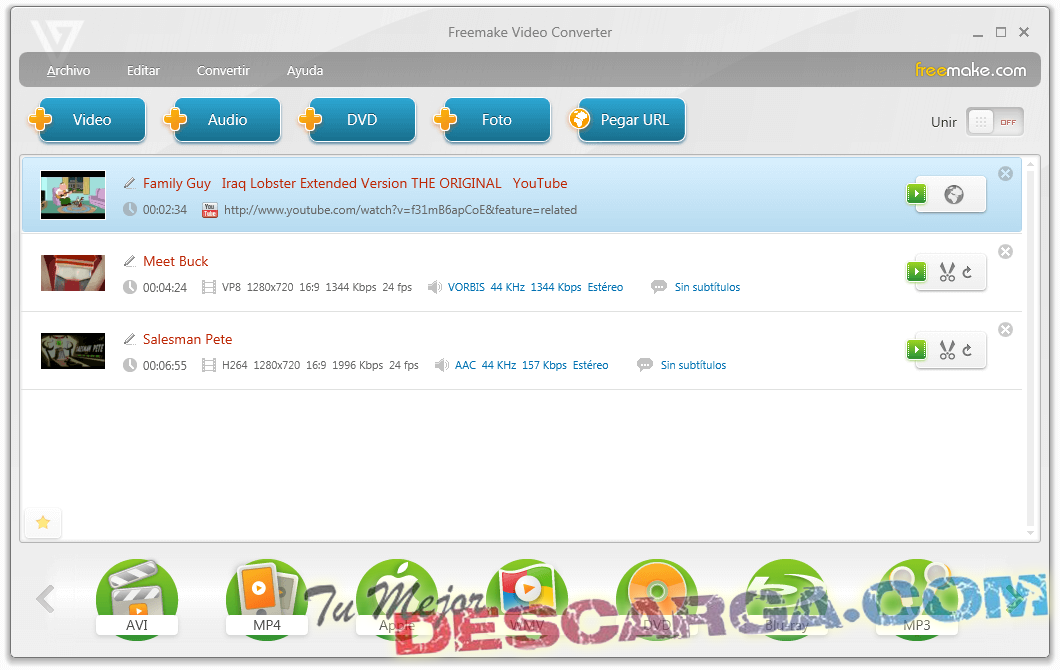This screenshot has width=1060, height=670.
Task: Click the 00:06:55 duration of Salesman Pete
Action: (x=164, y=365)
